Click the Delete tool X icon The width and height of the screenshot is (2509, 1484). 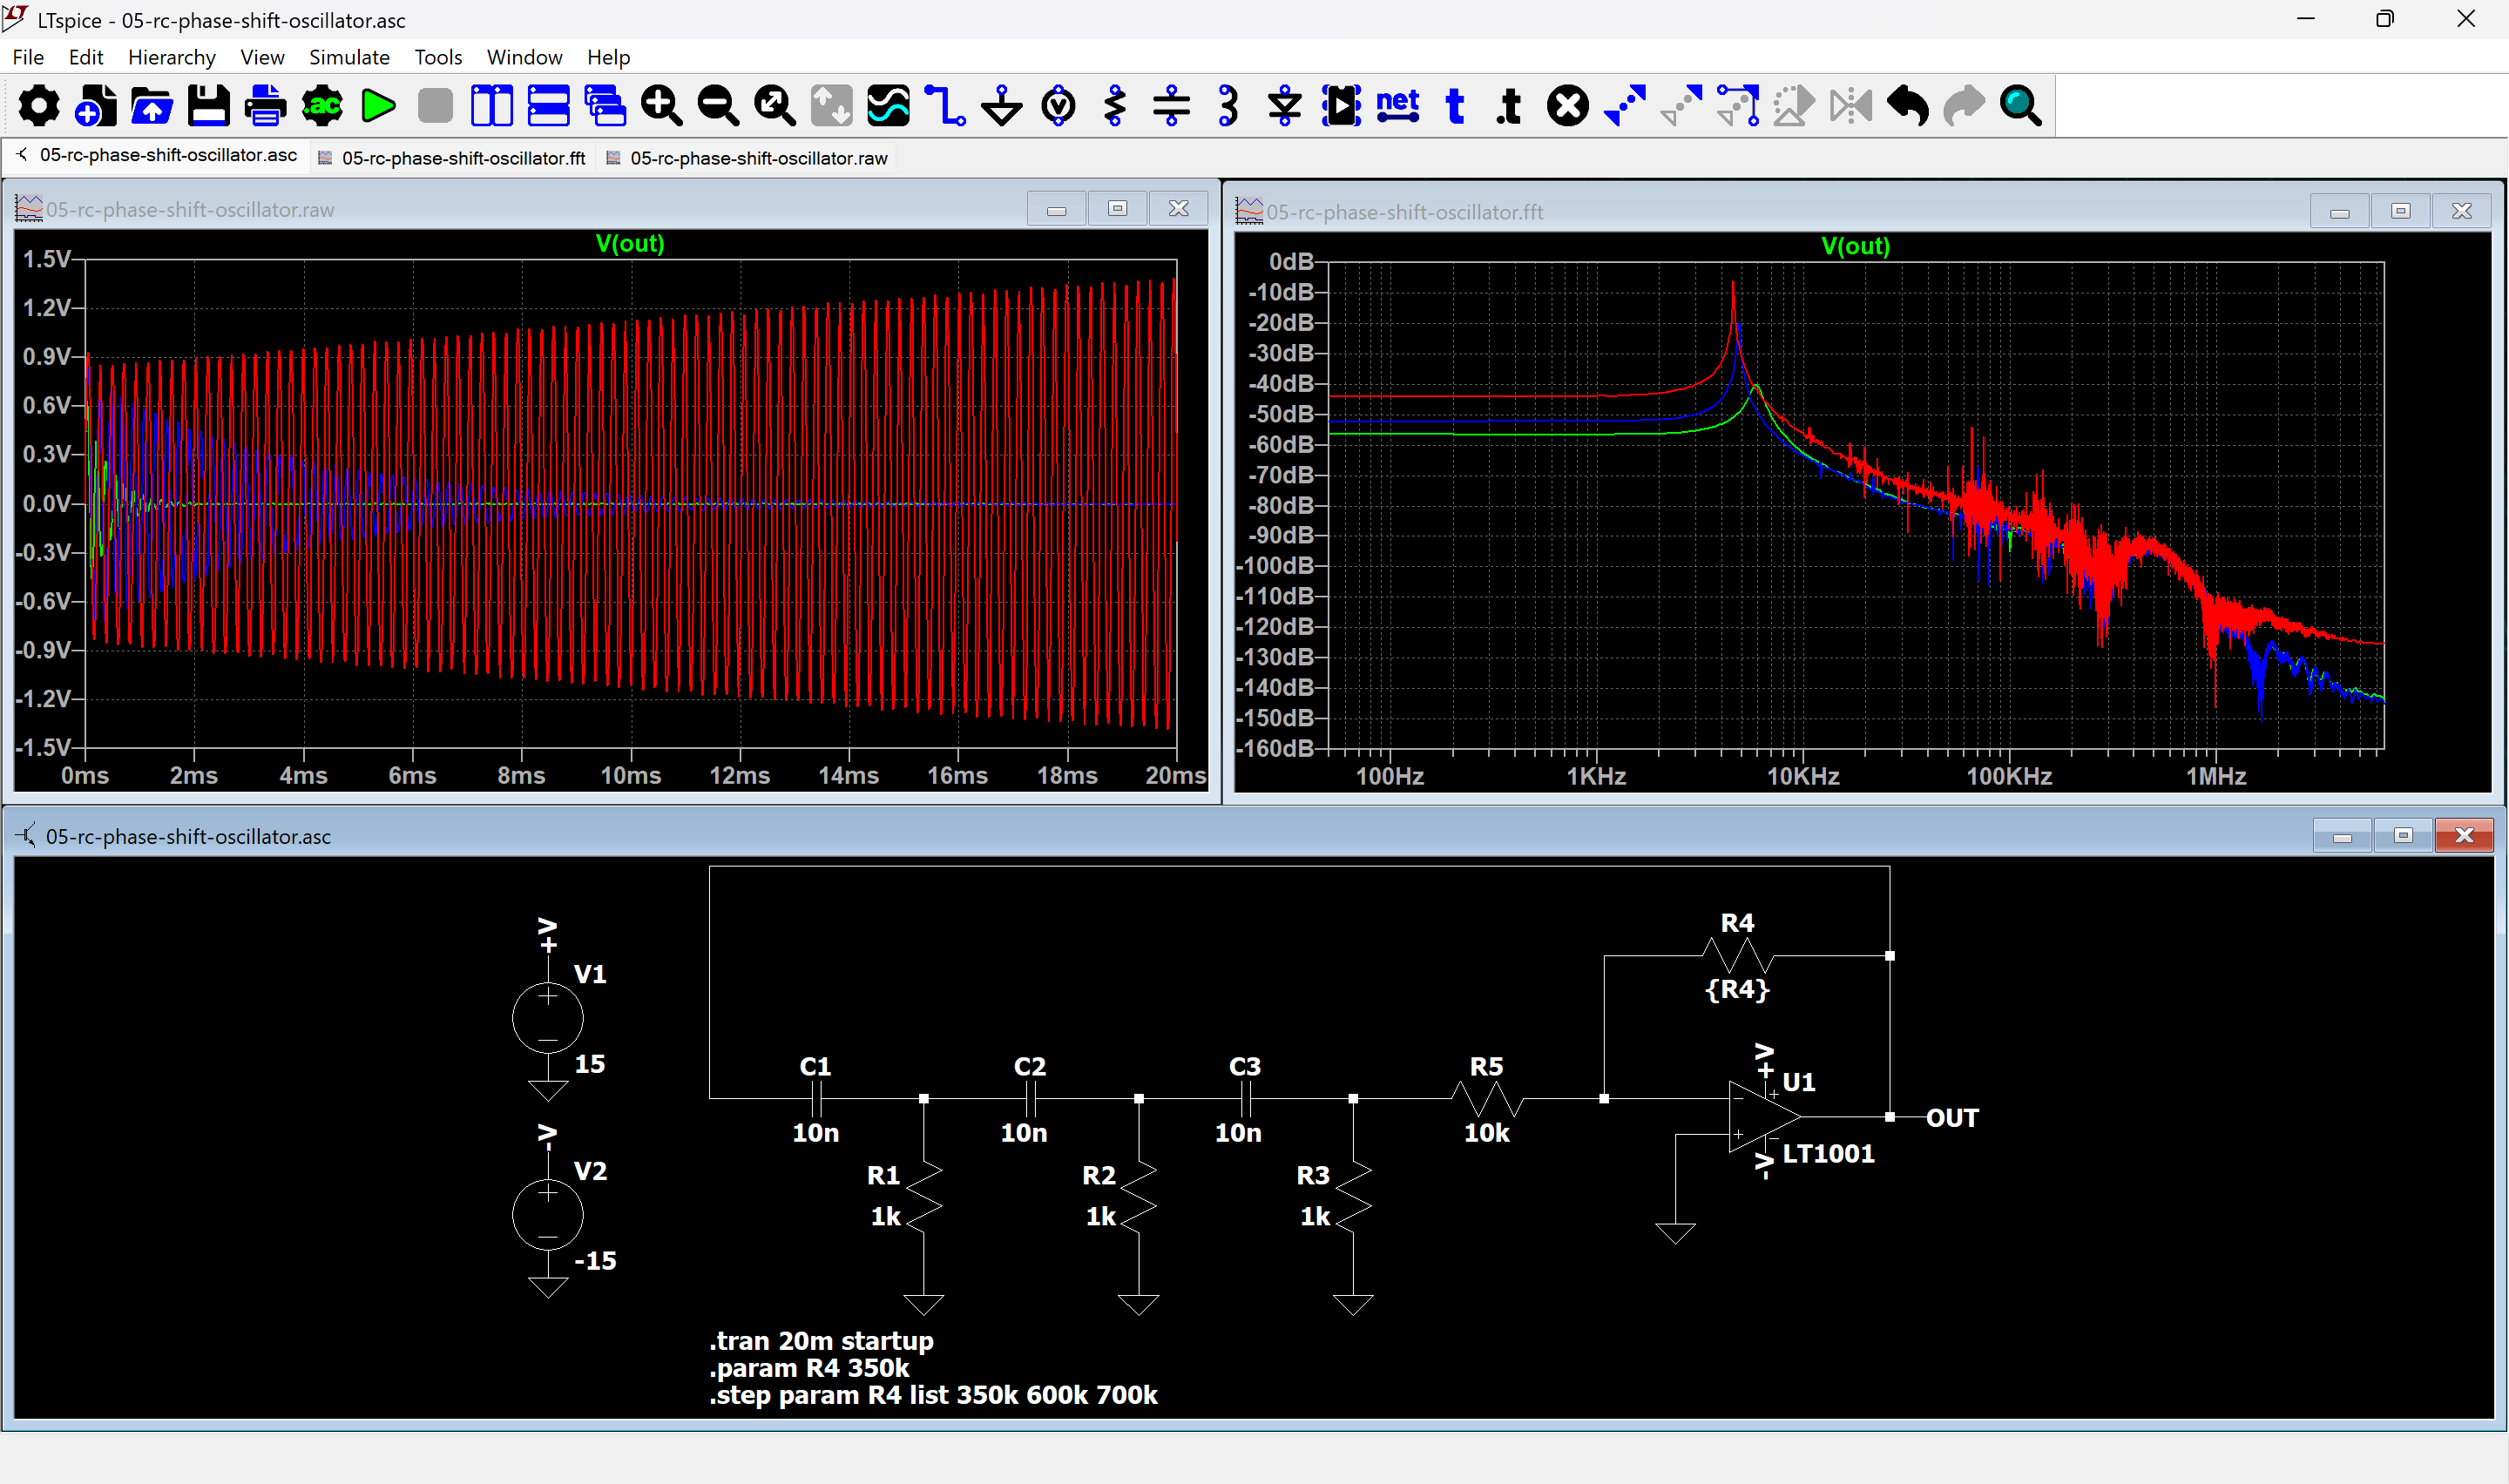[x=1567, y=106]
